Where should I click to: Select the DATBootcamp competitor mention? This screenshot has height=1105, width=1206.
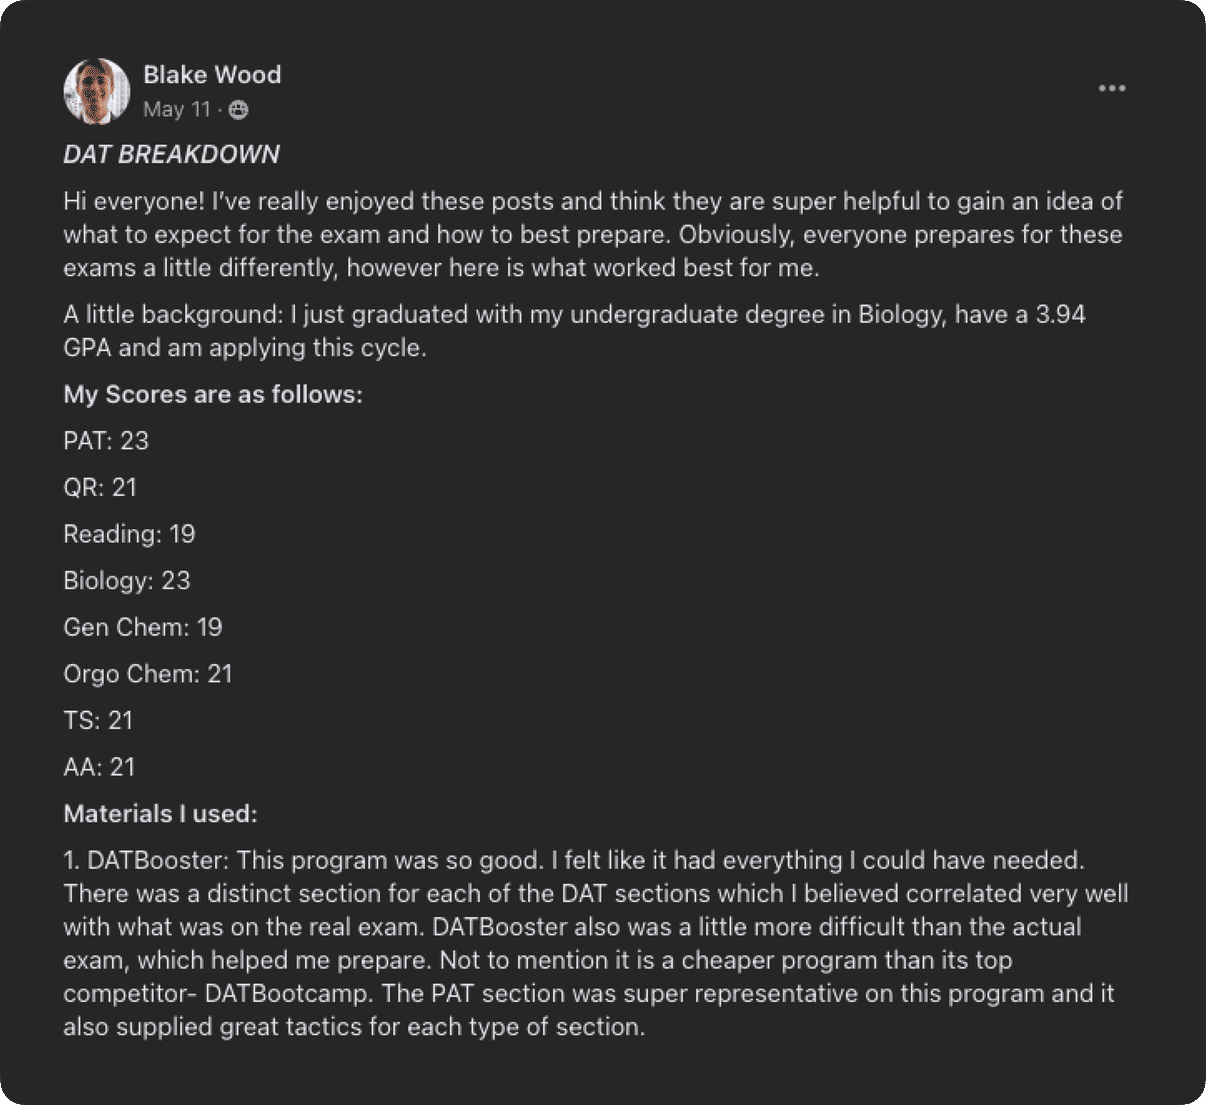pos(276,993)
